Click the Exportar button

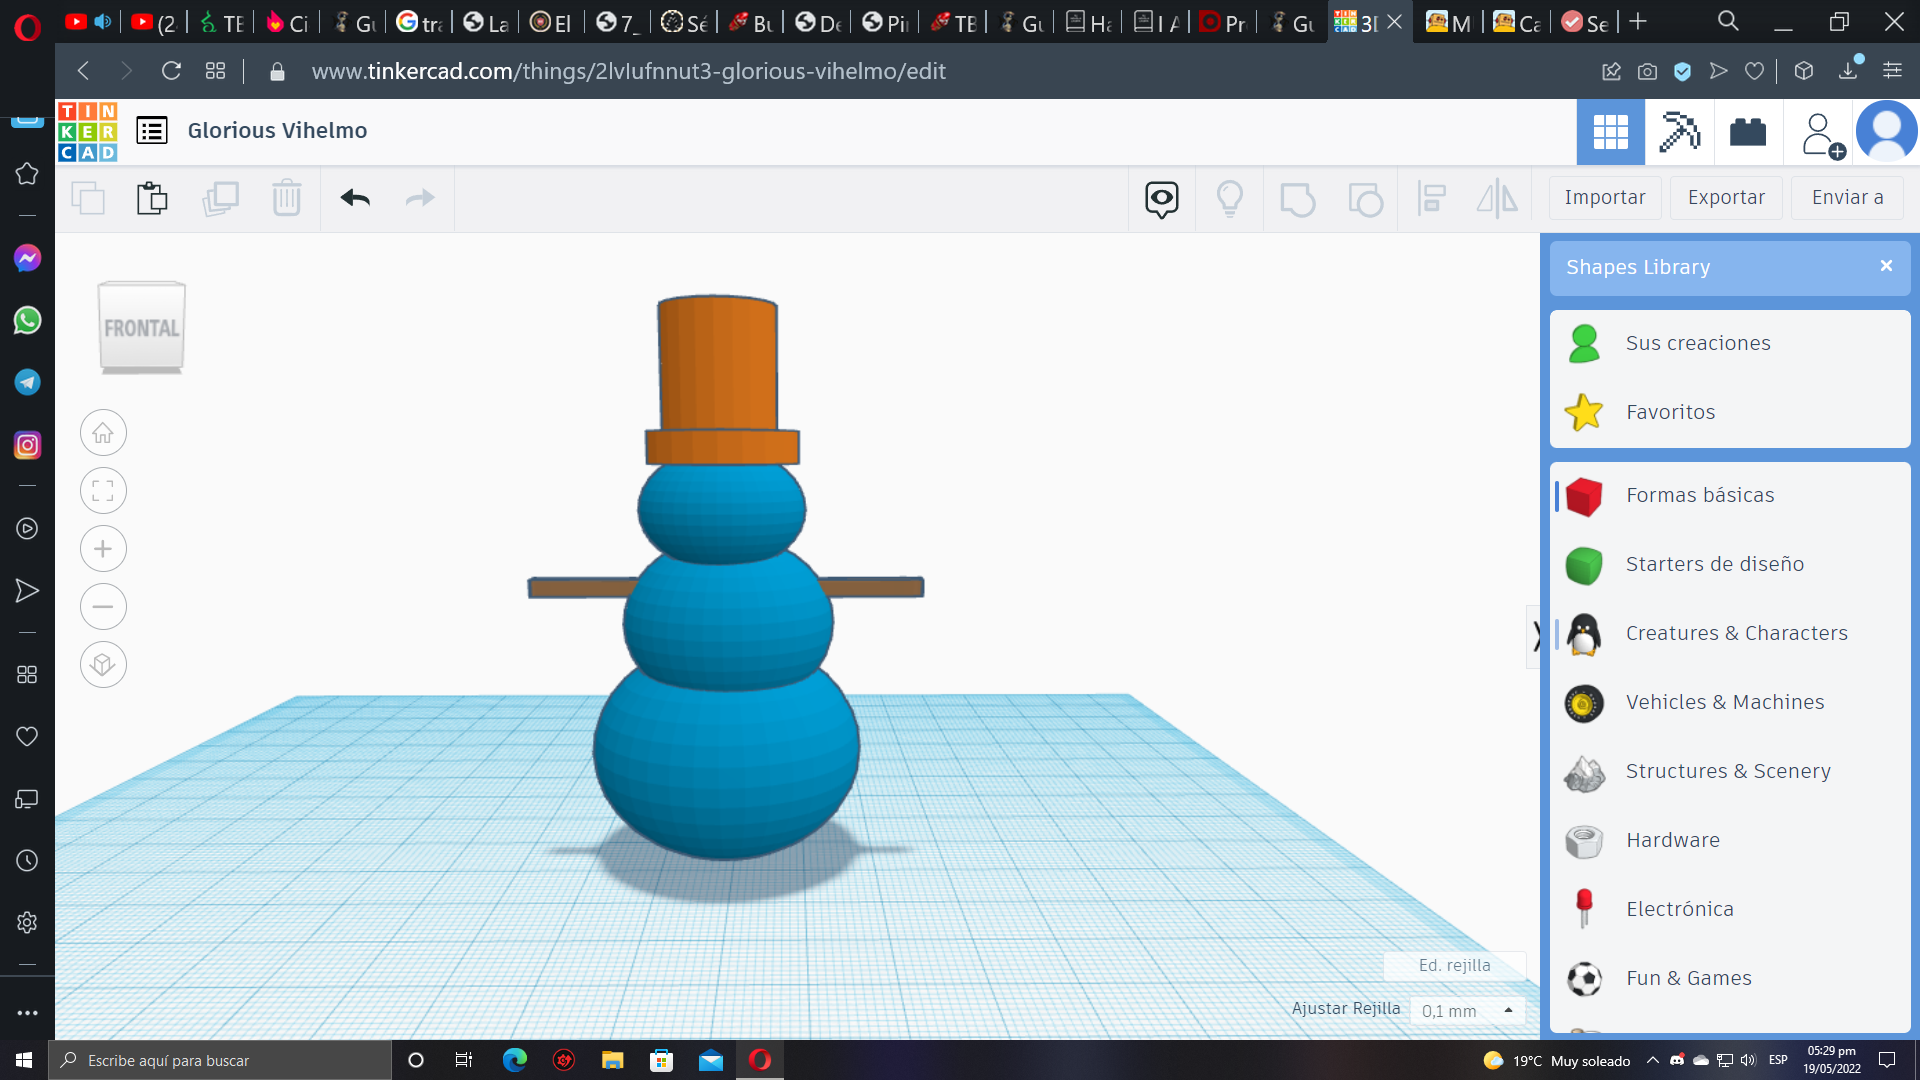coord(1726,198)
